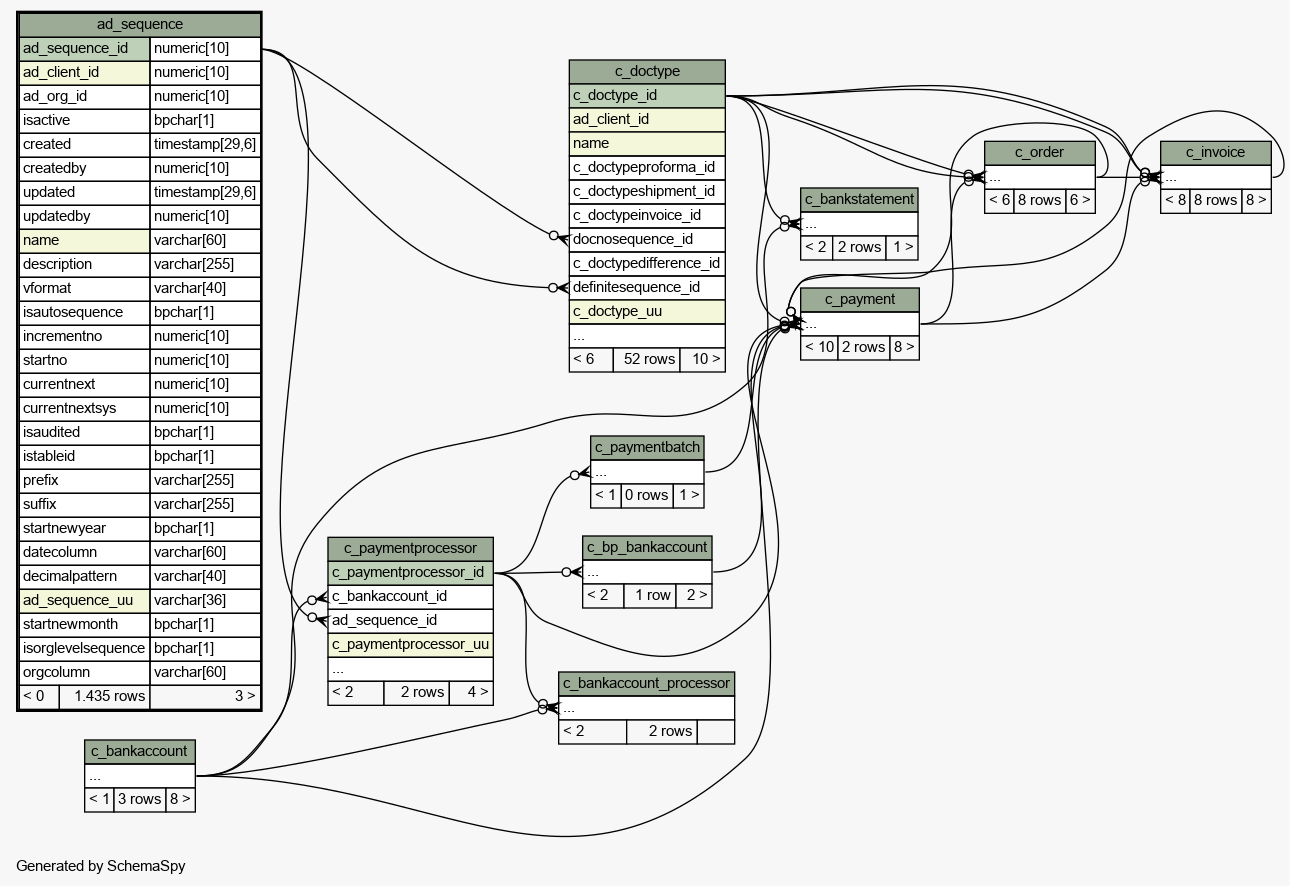The height and width of the screenshot is (886, 1290).
Task: Click the docnosequence_id column in c_doctype
Action: 646,239
